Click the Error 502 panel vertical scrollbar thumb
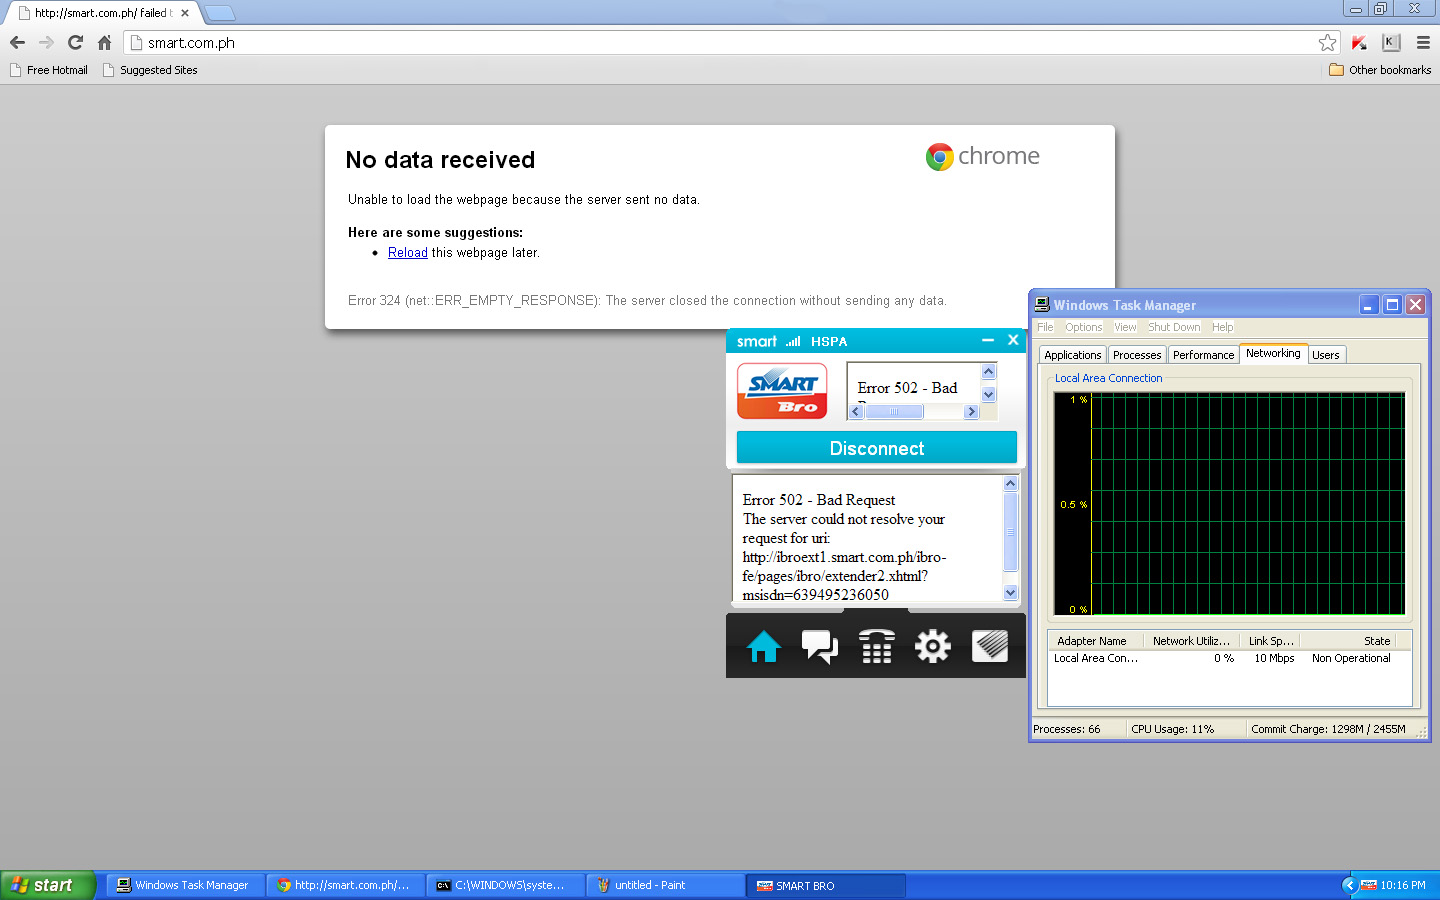This screenshot has height=900, width=1440. 1010,532
